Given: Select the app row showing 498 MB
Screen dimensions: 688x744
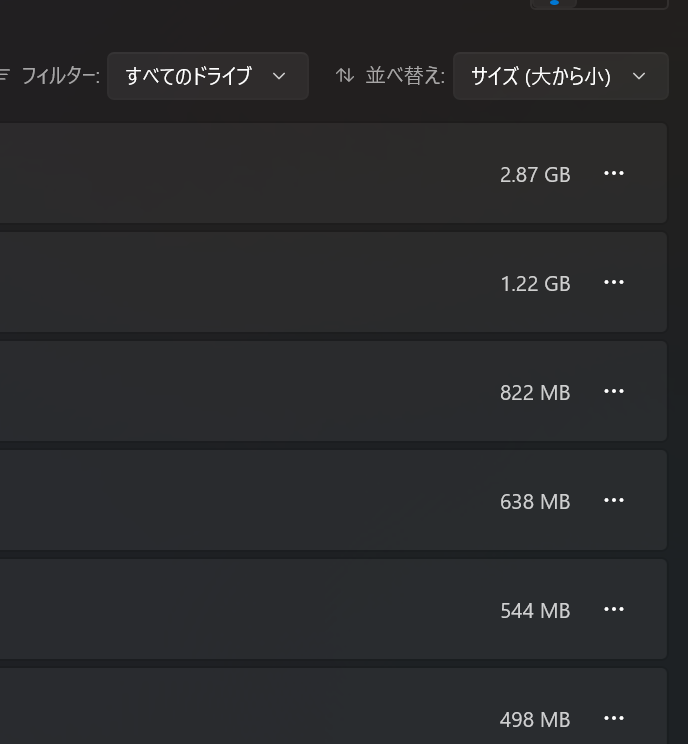Looking at the screenshot, I should click(333, 706).
